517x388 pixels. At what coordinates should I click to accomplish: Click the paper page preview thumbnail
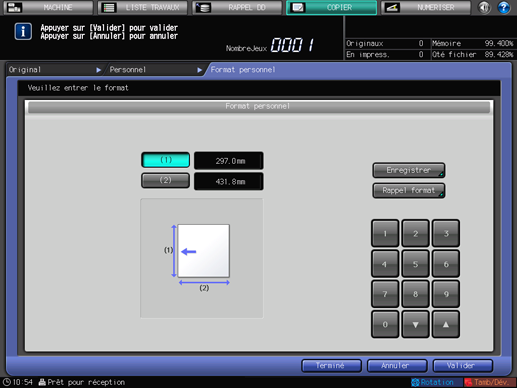click(203, 251)
